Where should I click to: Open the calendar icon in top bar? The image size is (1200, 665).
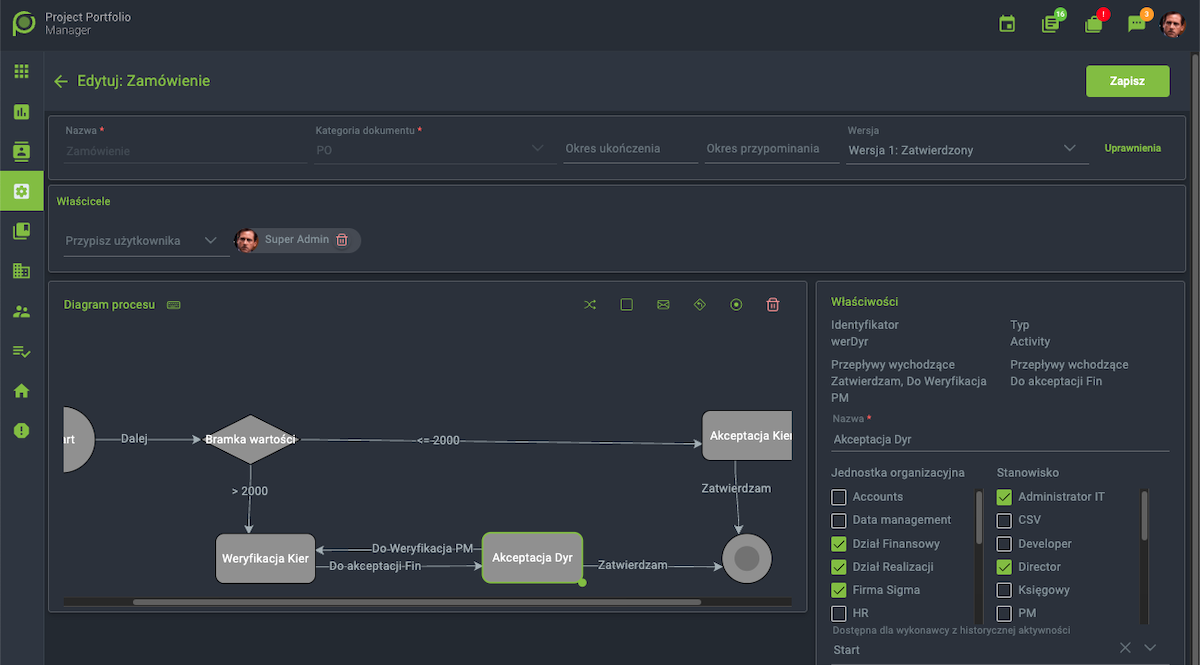pos(1007,24)
